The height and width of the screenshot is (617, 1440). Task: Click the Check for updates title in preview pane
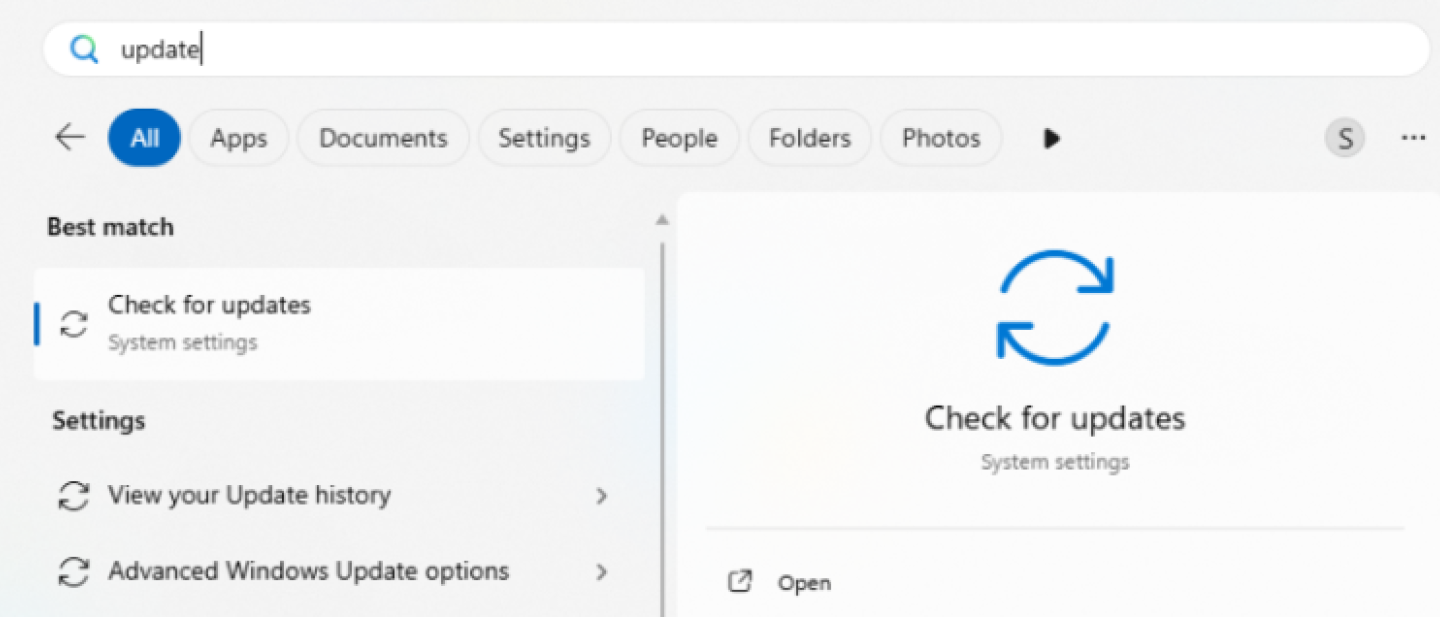pos(1055,418)
